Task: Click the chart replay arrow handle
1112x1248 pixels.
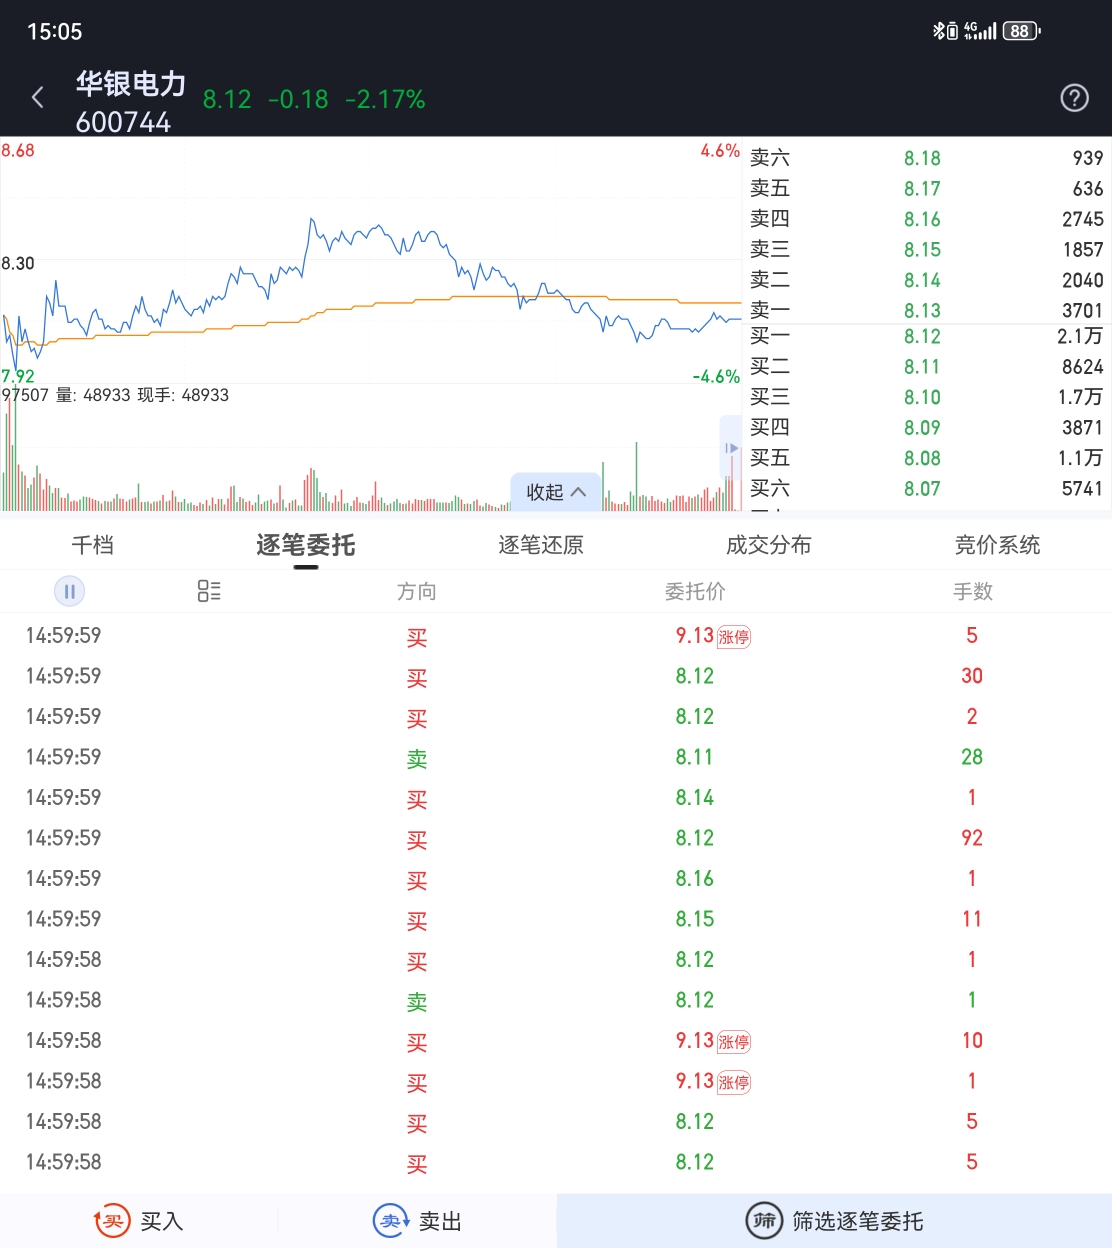Action: [730, 448]
